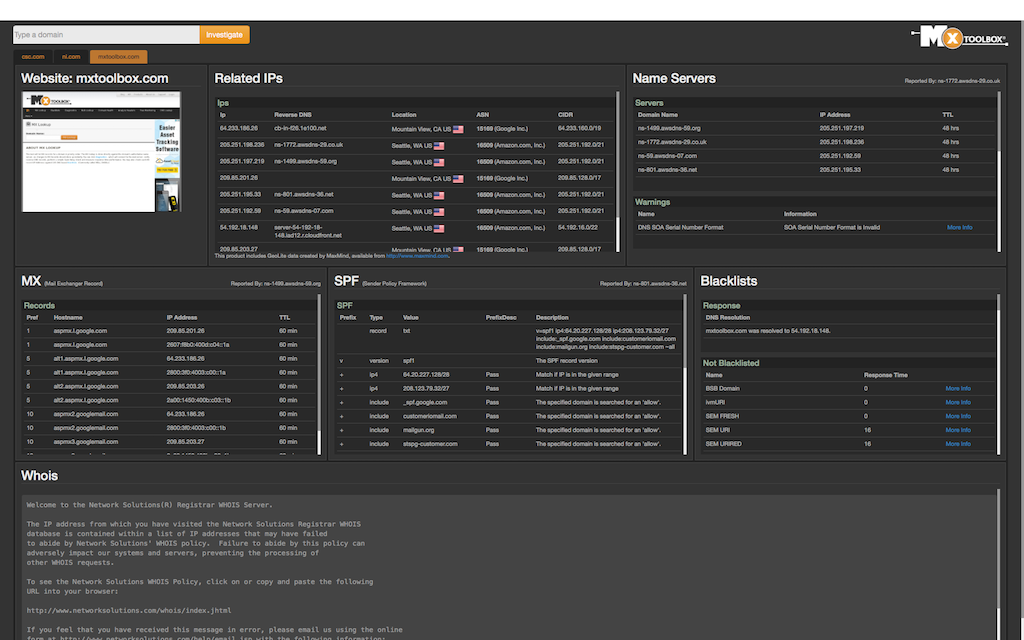Click the 'Welcome to the Network Solutions' Whois line
This screenshot has height=640, width=1024.
pos(150,505)
